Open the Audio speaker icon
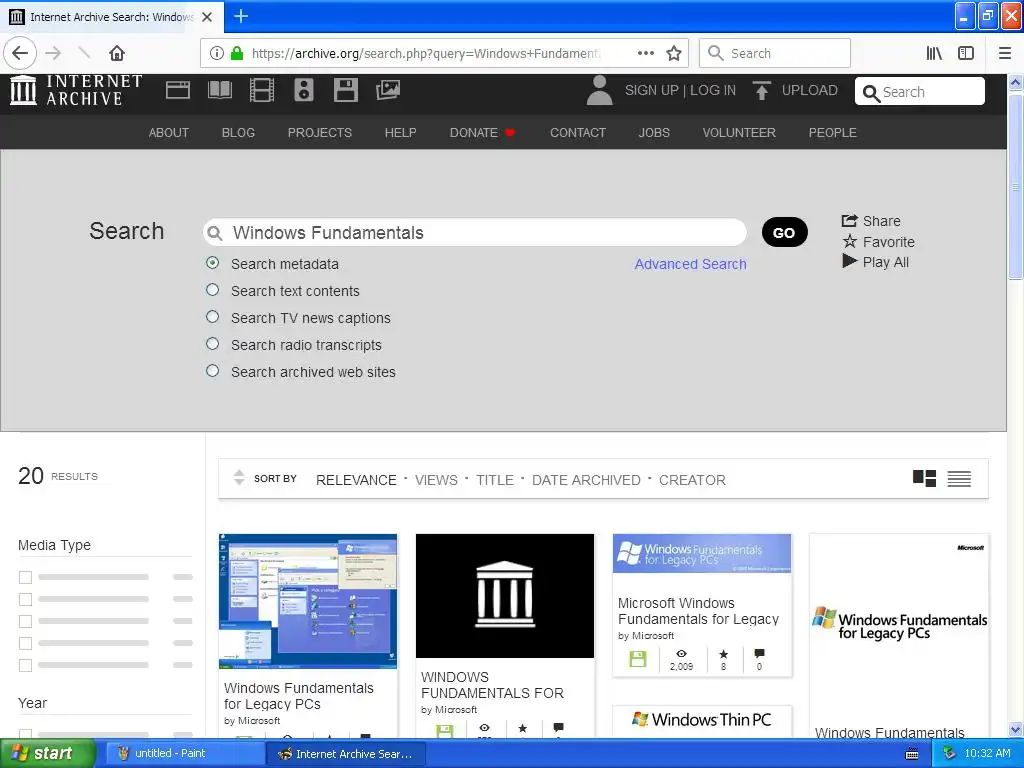 (x=304, y=90)
